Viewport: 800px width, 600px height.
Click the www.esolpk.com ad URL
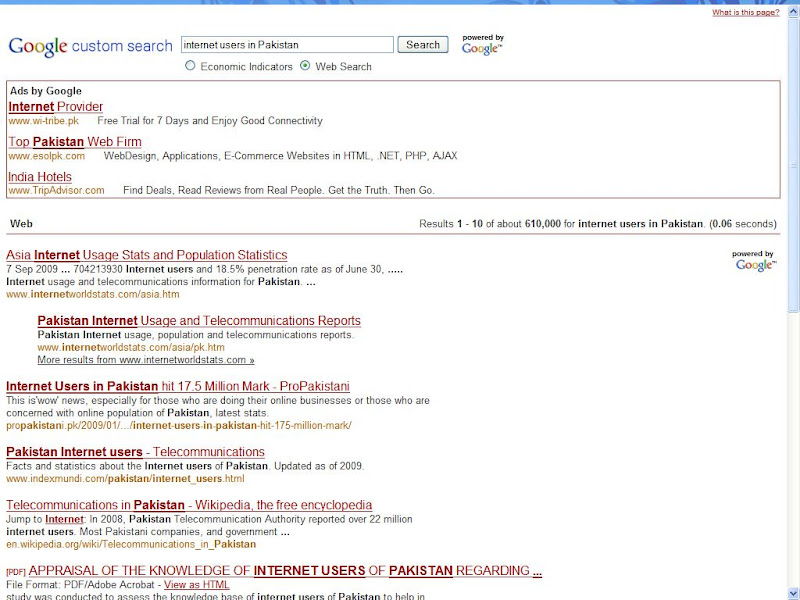pos(46,156)
